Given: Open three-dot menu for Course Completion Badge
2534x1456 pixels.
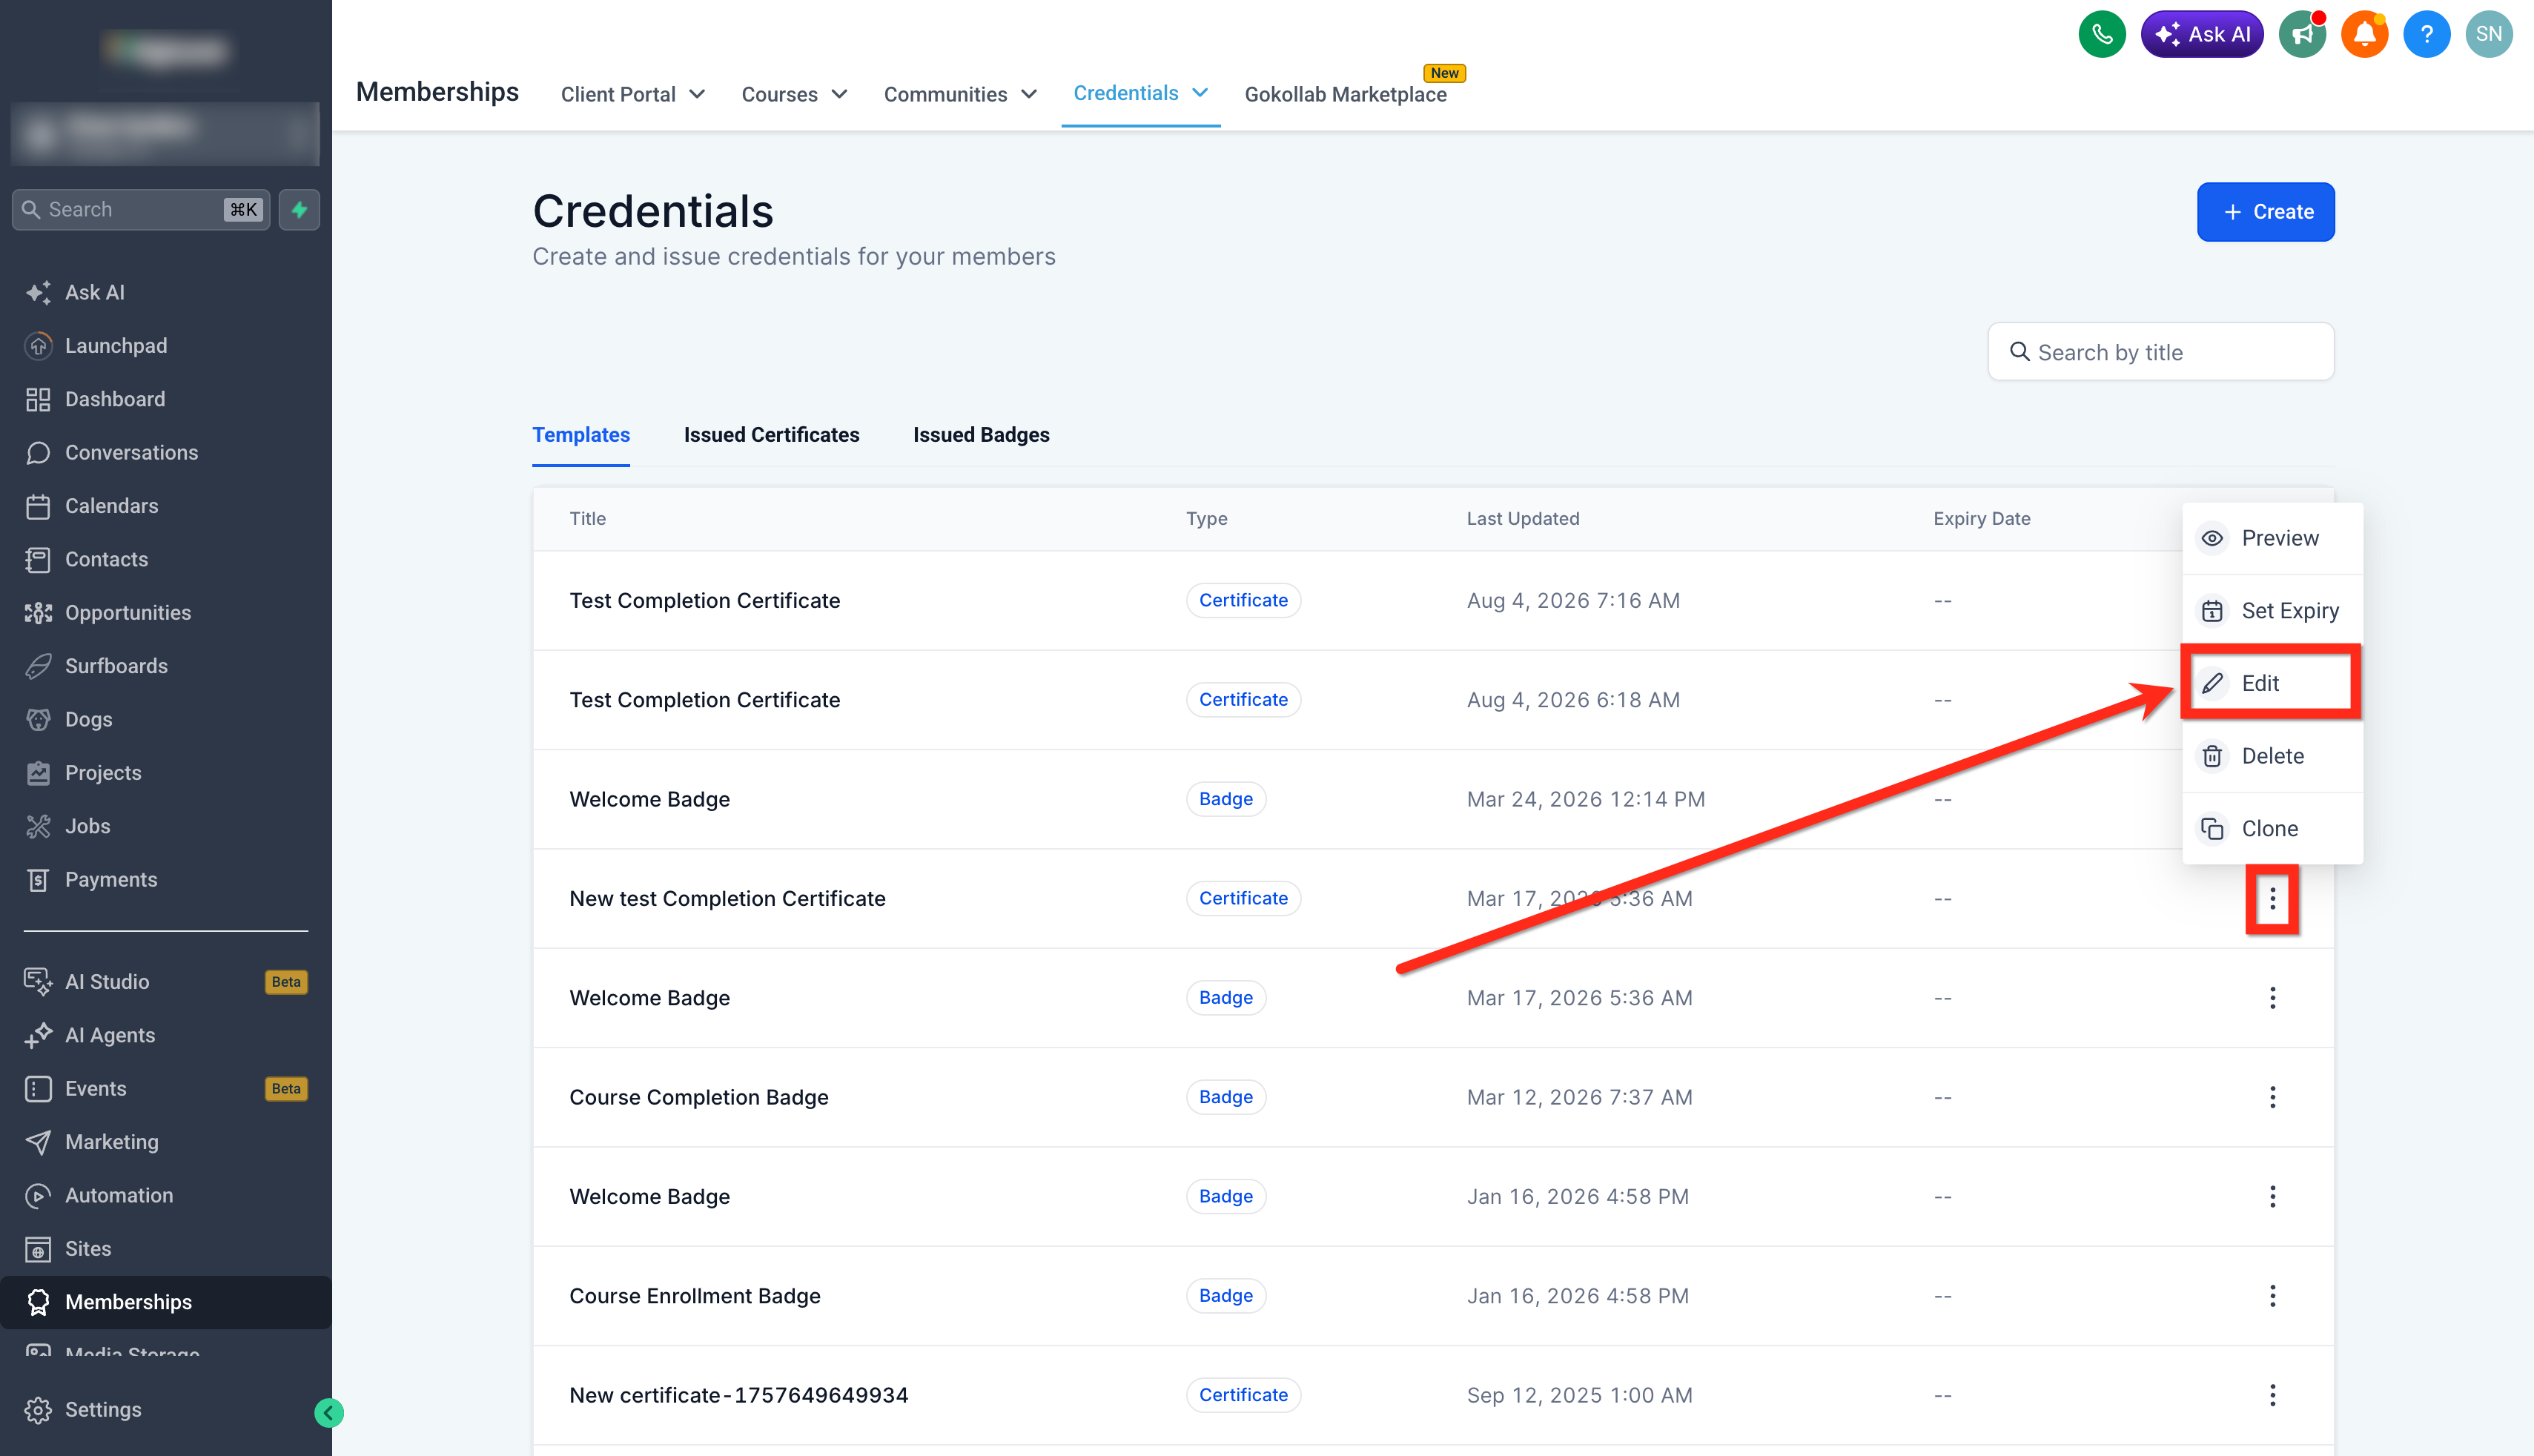Looking at the screenshot, I should point(2272,1097).
